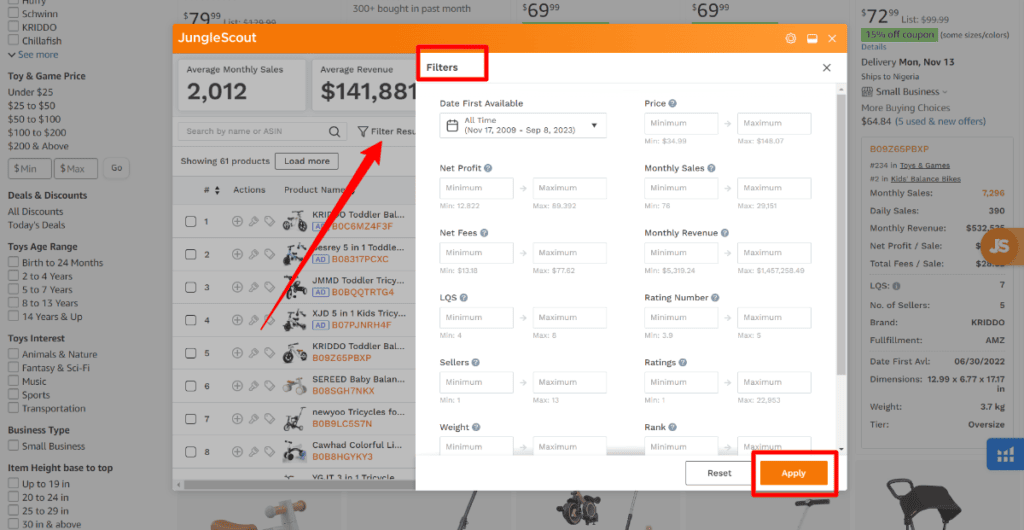The image size is (1024, 530).
Task: Click the Rating Number help icon
Action: [715, 297]
